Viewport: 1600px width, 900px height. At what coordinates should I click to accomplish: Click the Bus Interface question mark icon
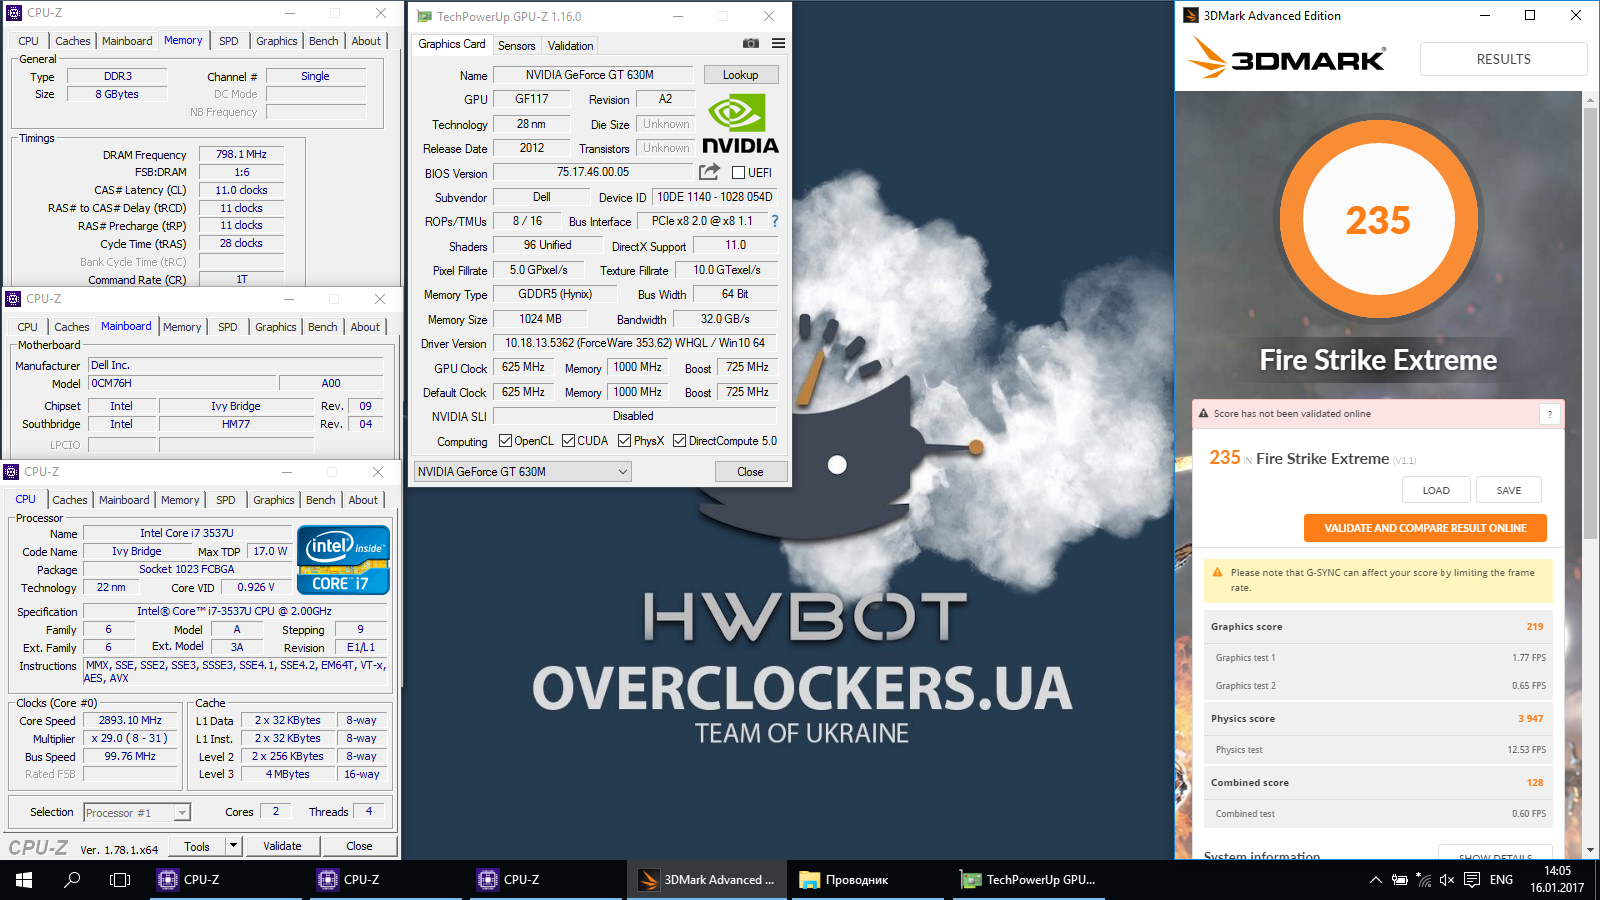(x=774, y=221)
